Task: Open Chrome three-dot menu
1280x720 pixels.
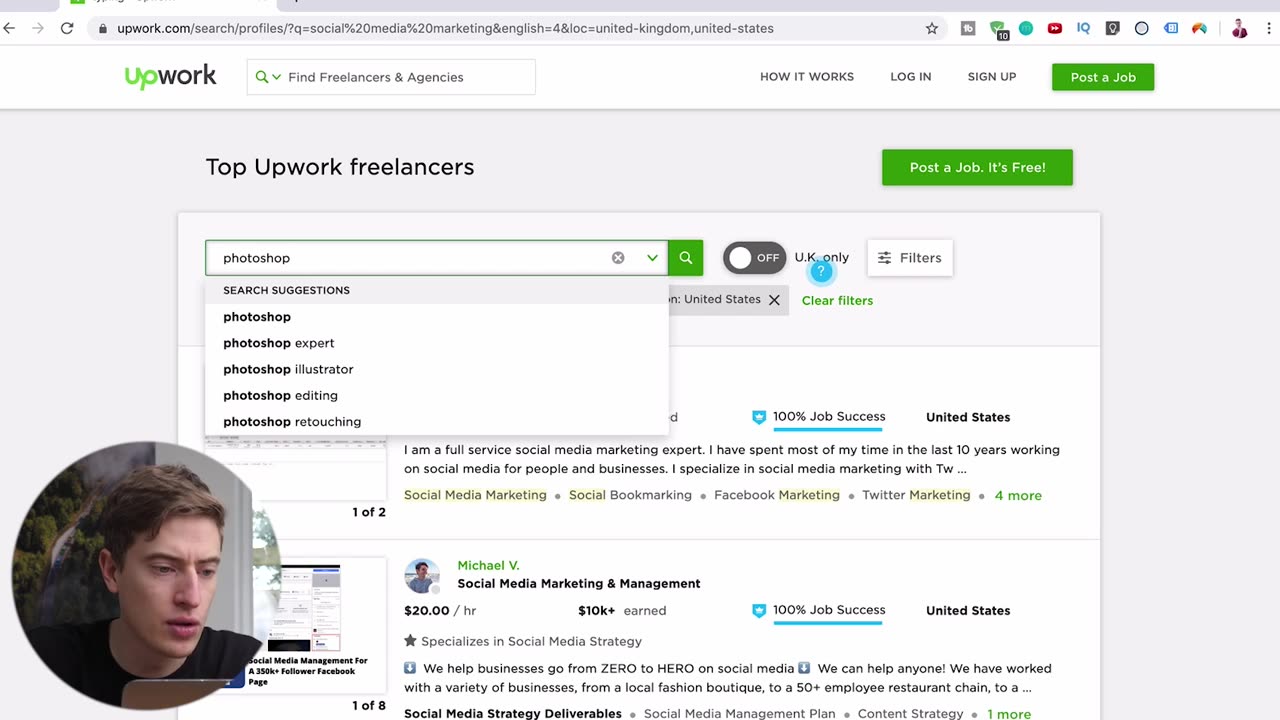Action: click(x=1269, y=28)
